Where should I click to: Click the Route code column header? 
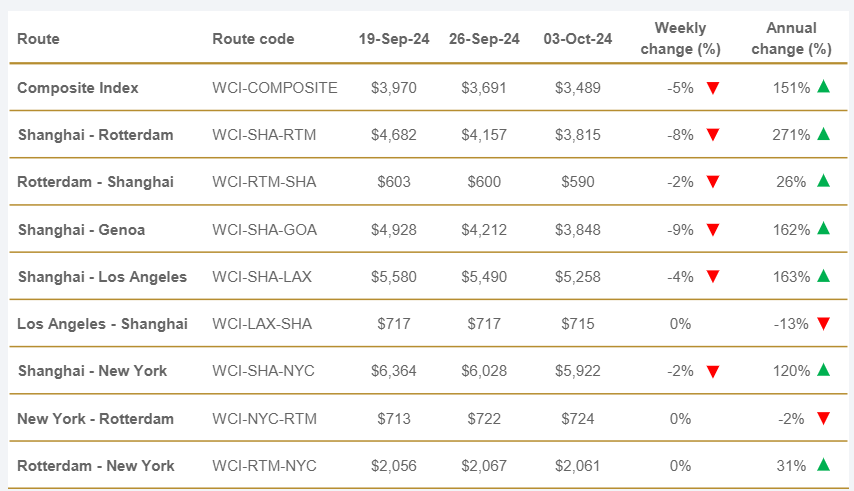253,39
